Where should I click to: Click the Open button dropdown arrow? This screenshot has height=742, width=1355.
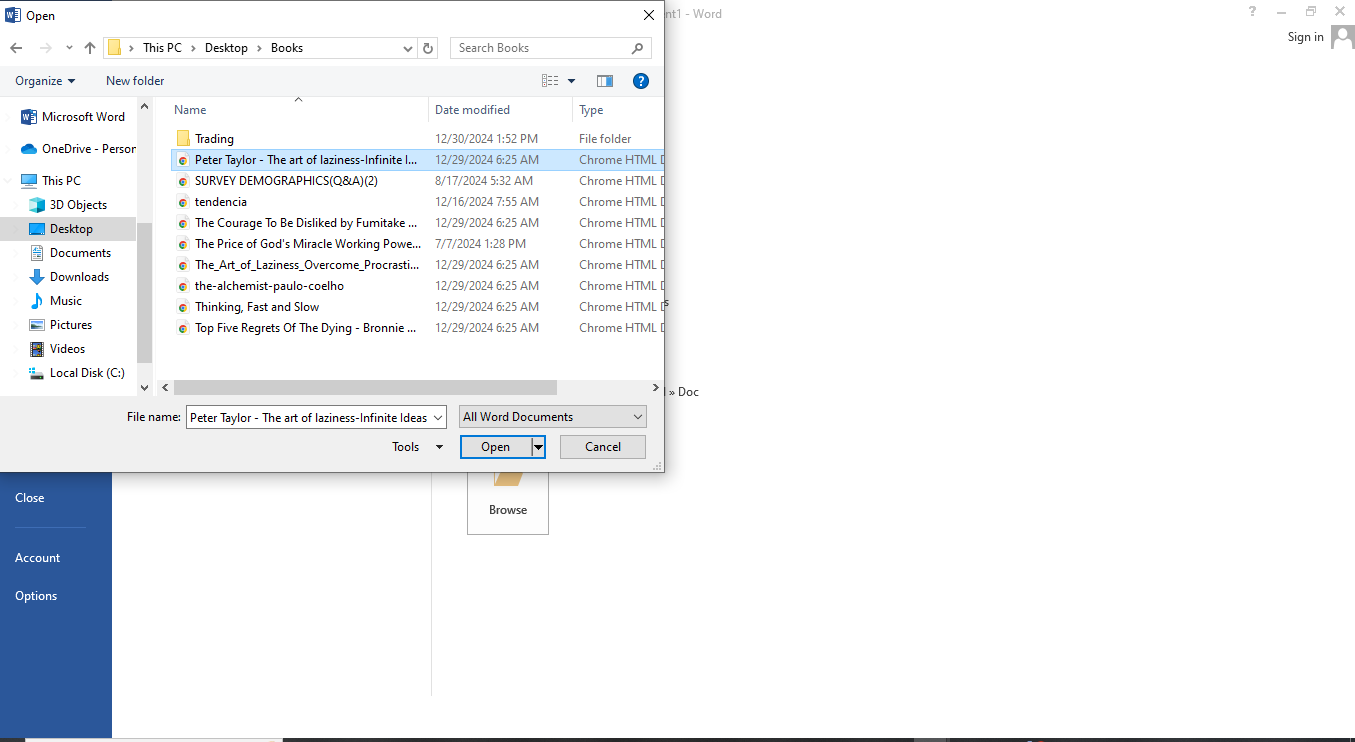(539, 447)
